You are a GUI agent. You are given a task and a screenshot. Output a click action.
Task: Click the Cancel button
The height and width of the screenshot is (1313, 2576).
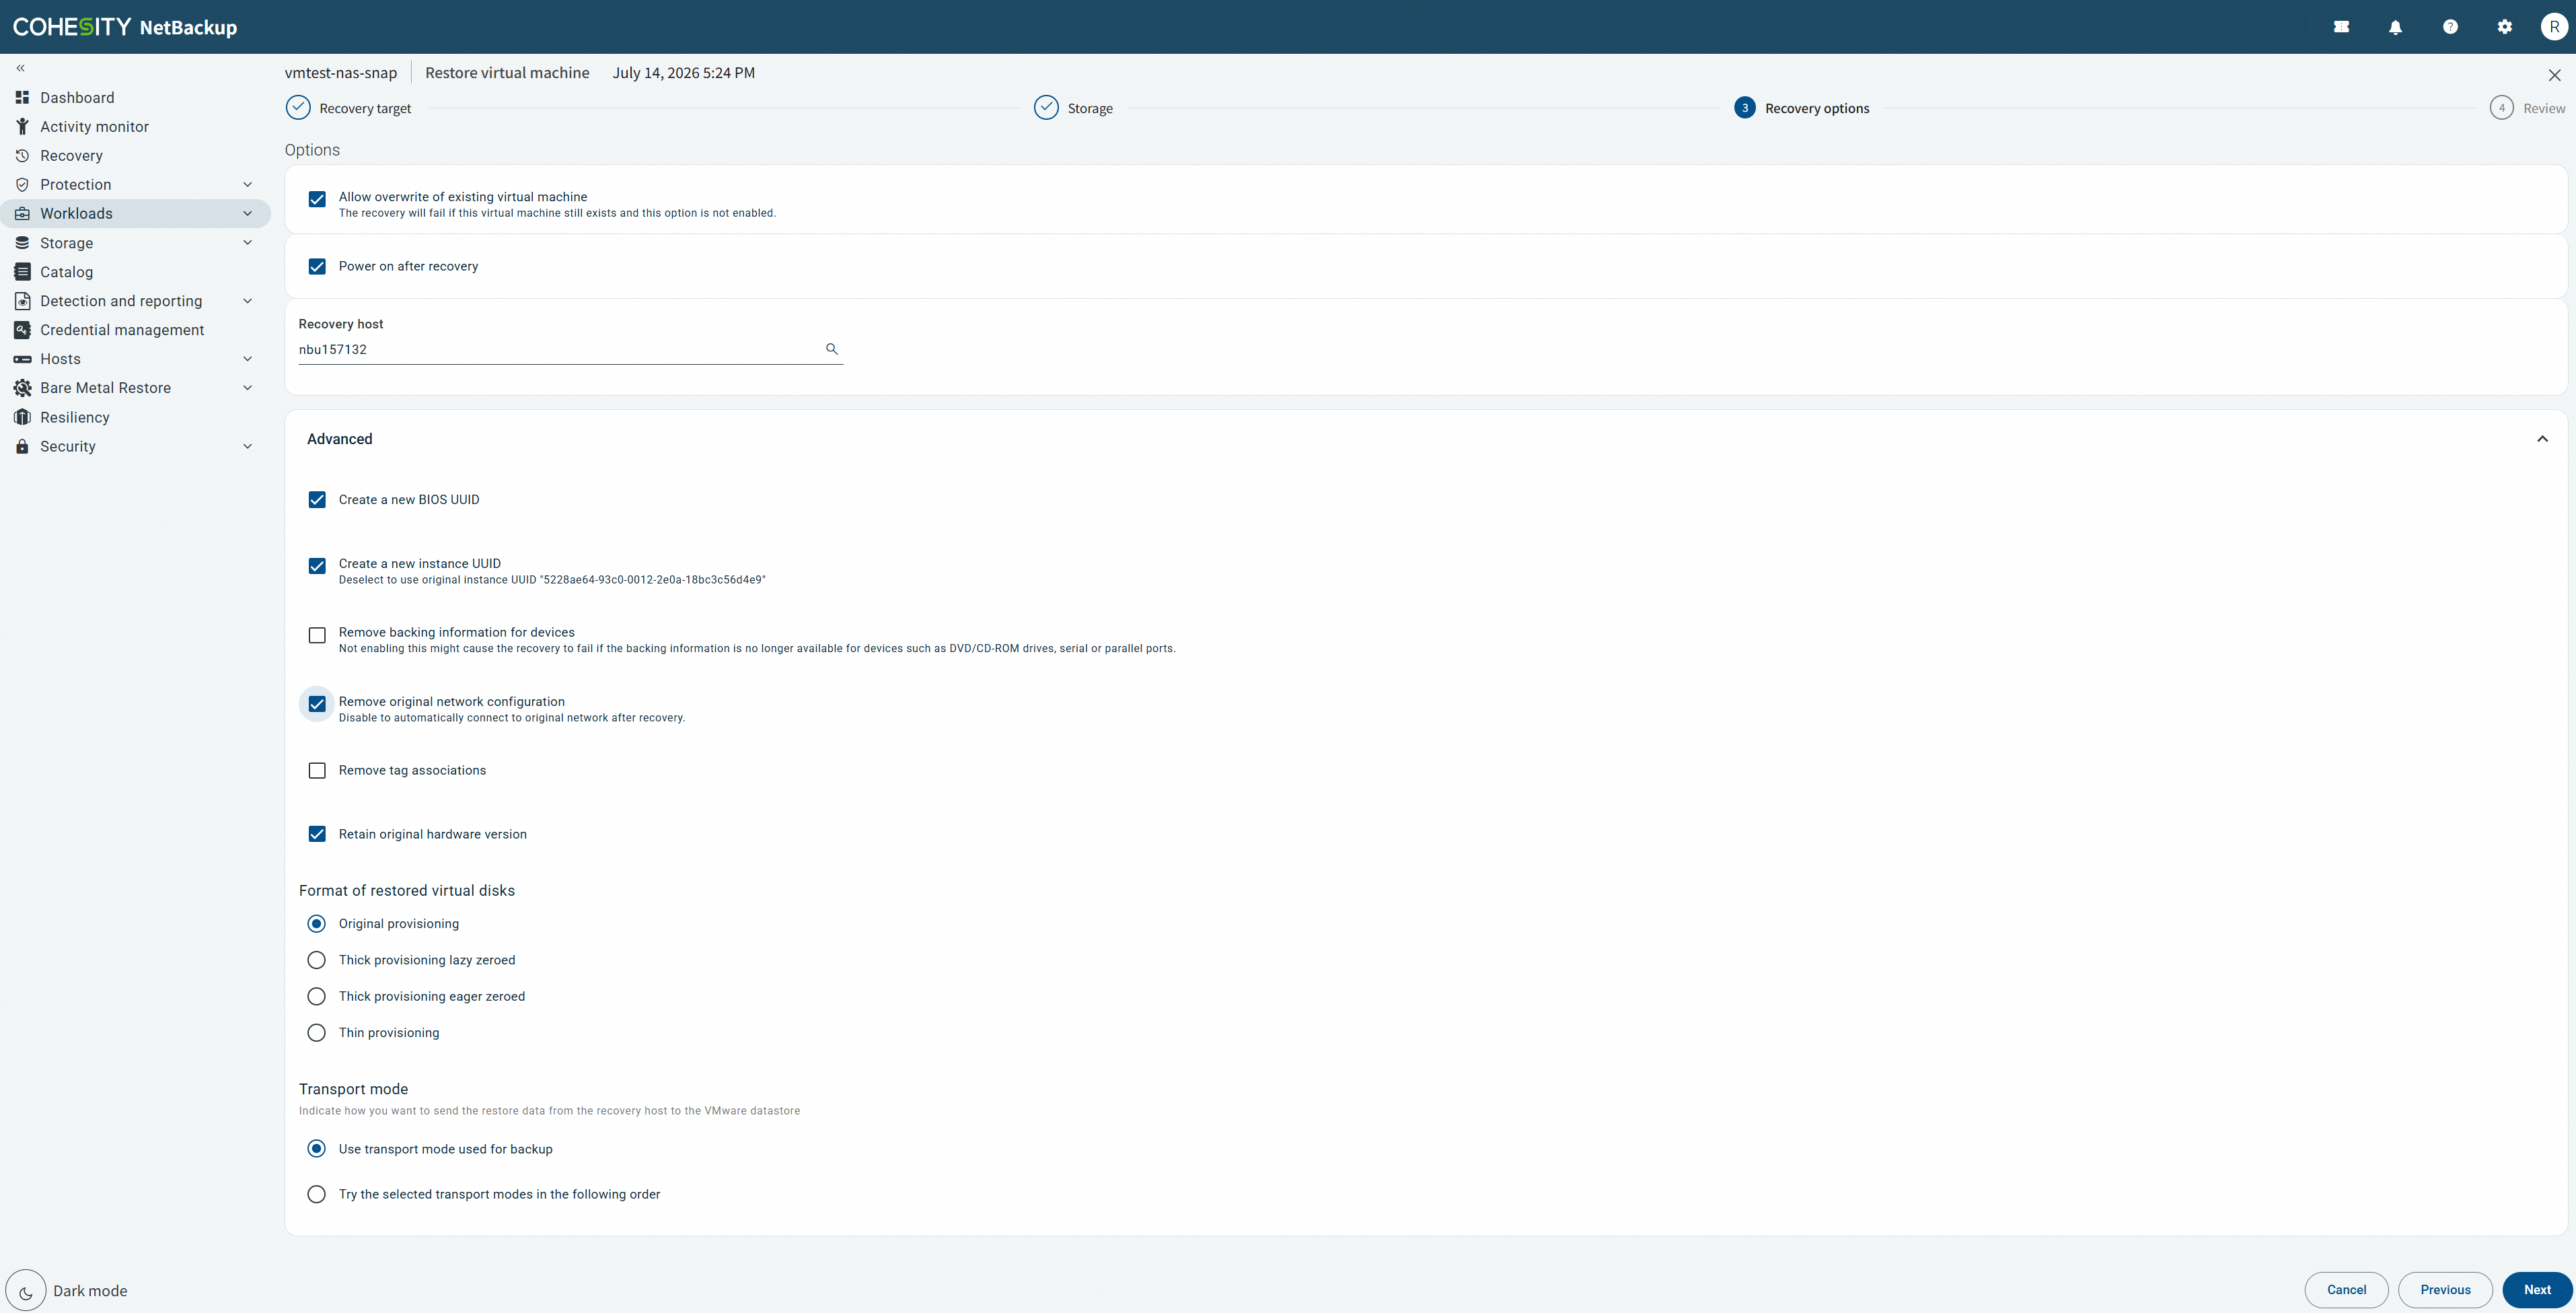pyautogui.click(x=2346, y=1290)
